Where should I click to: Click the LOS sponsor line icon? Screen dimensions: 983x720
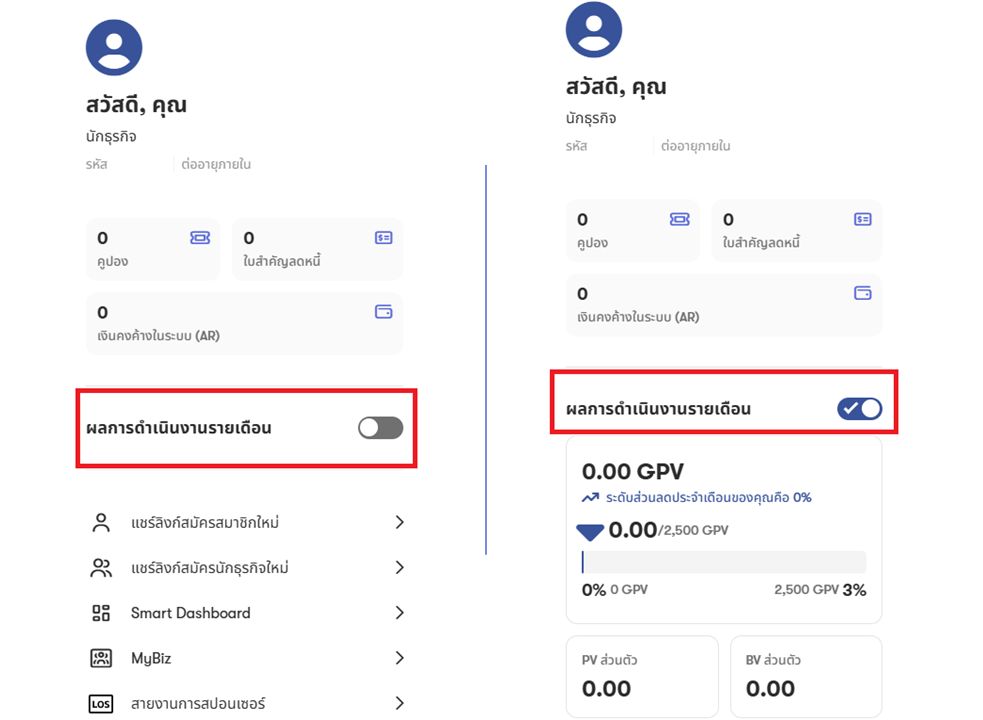[101, 704]
